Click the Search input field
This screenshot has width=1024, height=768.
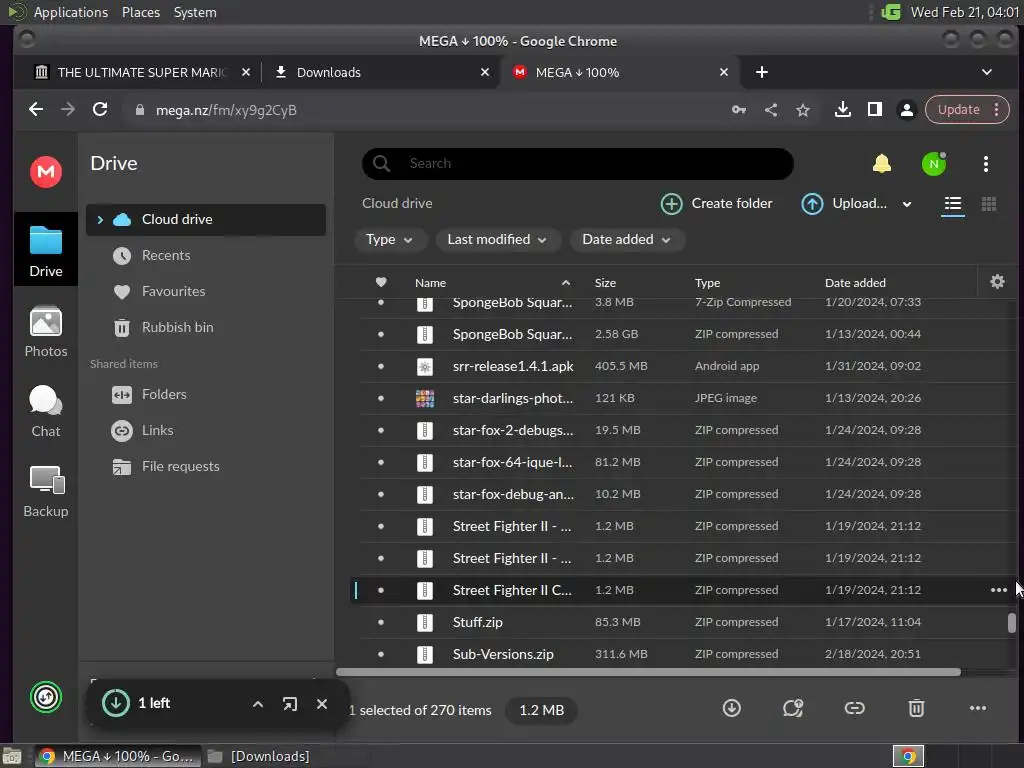578,163
